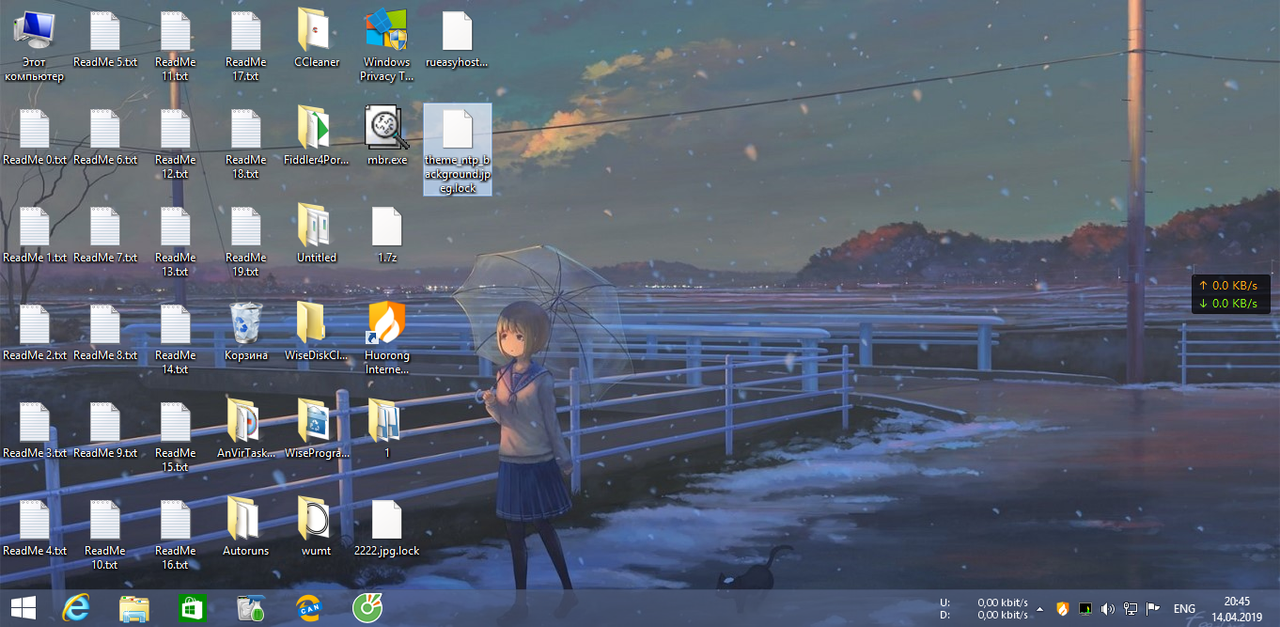Image resolution: width=1280 pixels, height=627 pixels.
Task: Select ReadMe 8.txt file
Action: [x=105, y=333]
